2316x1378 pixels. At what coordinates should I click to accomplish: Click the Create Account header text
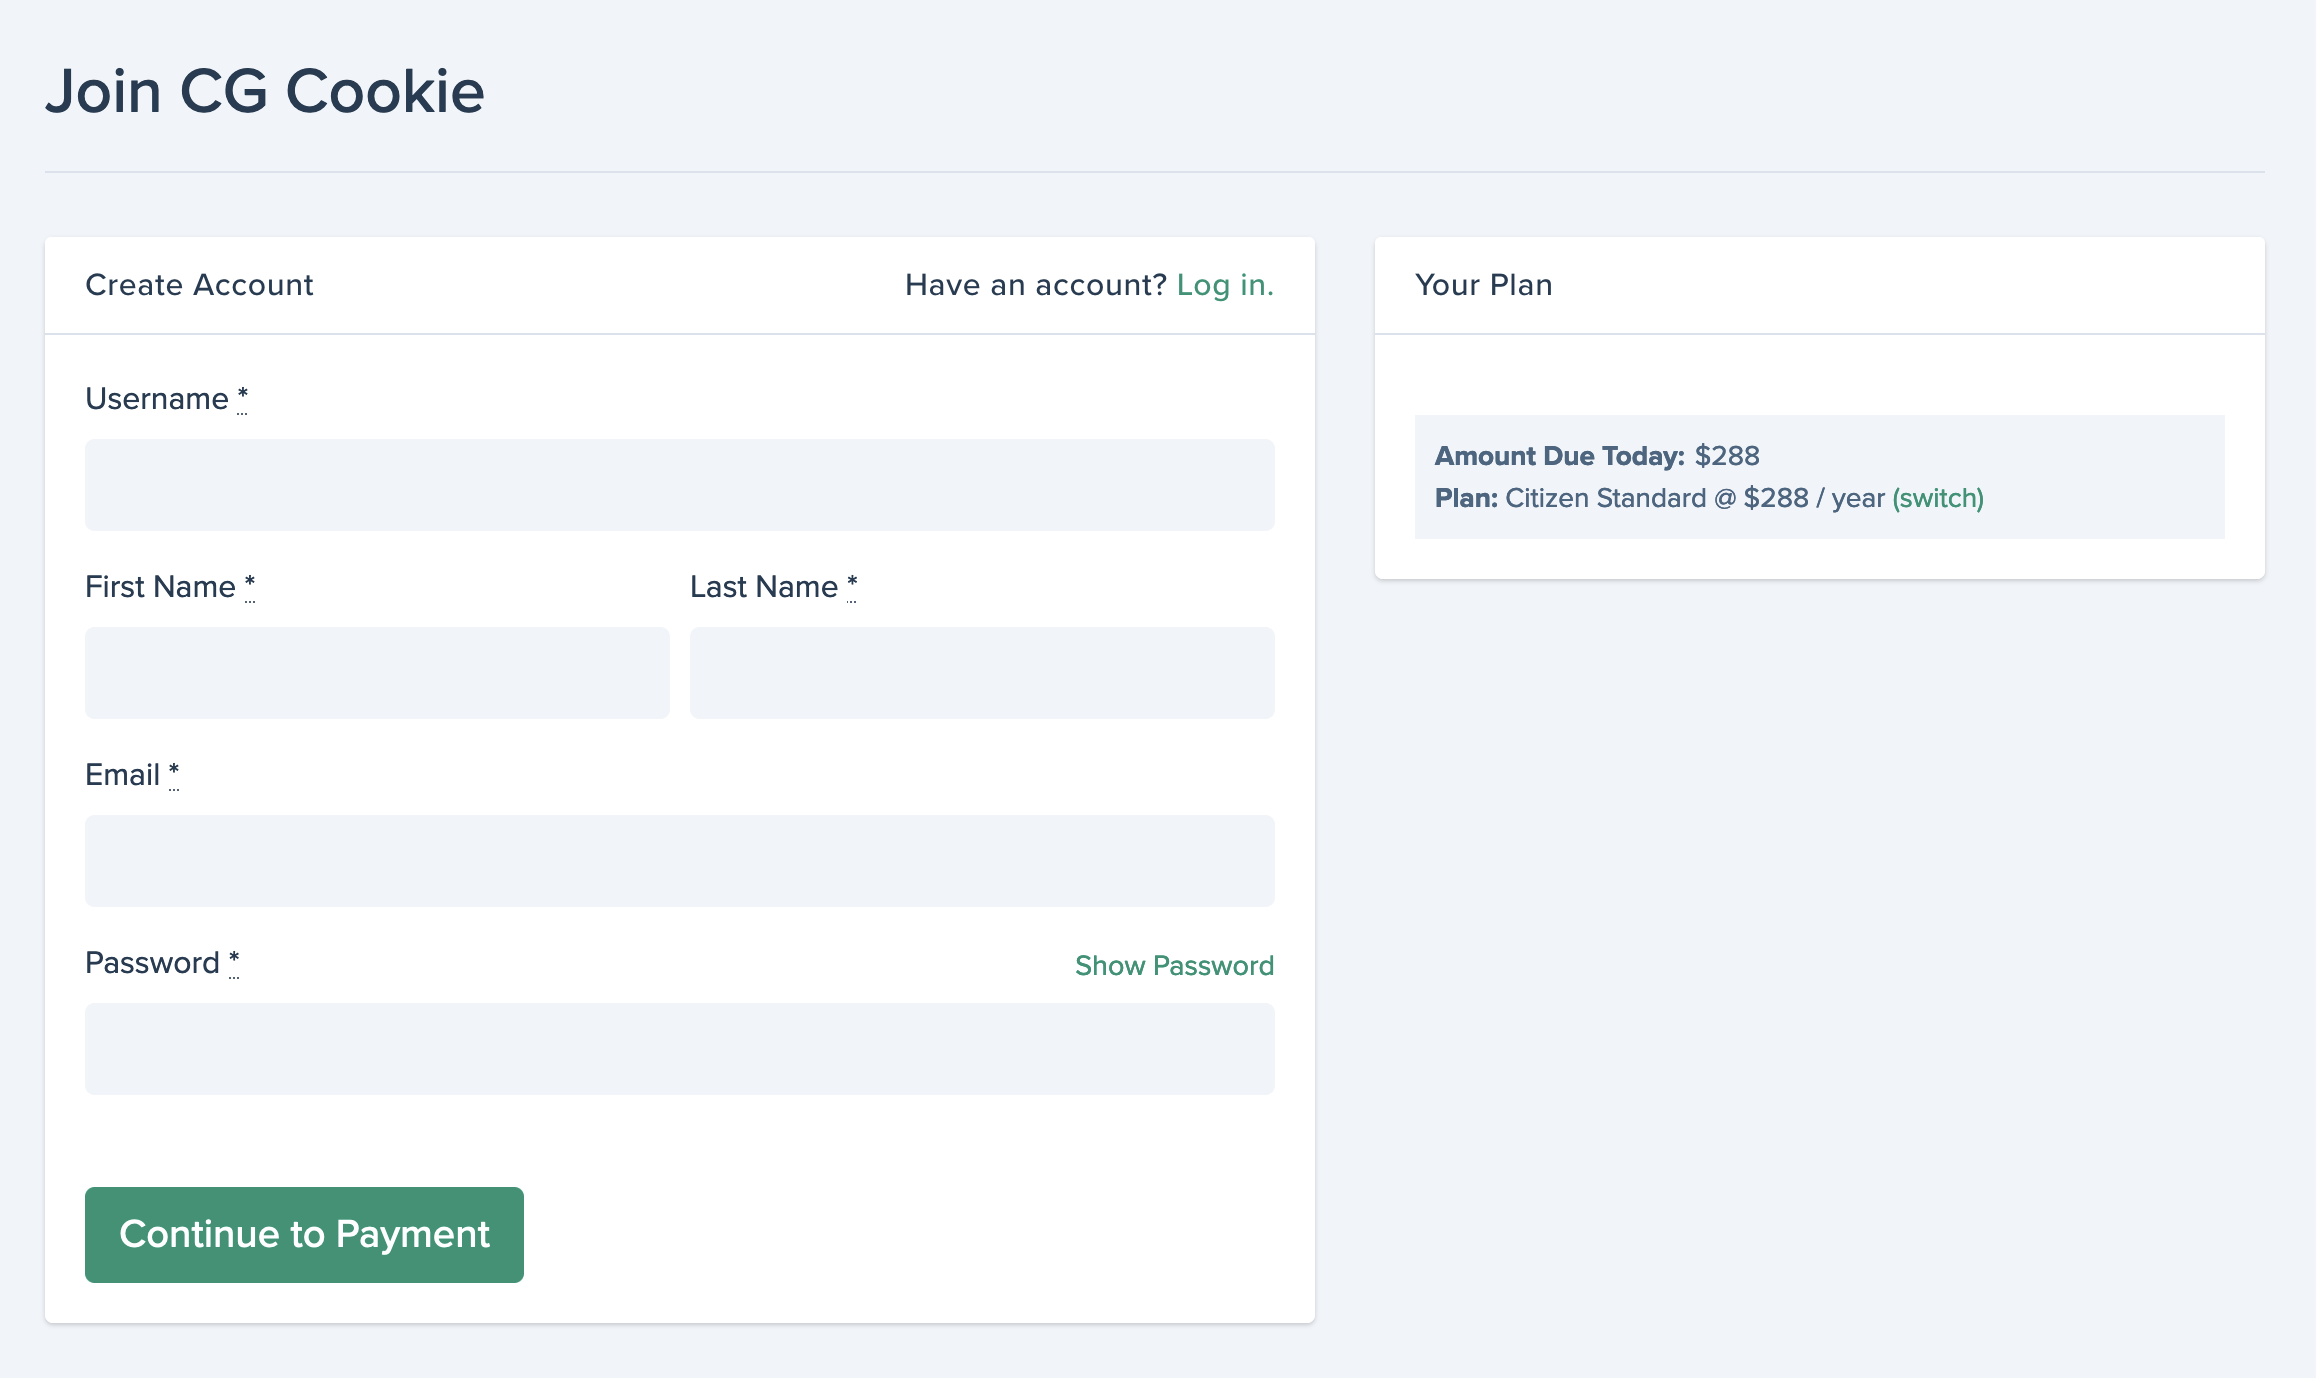(x=199, y=285)
